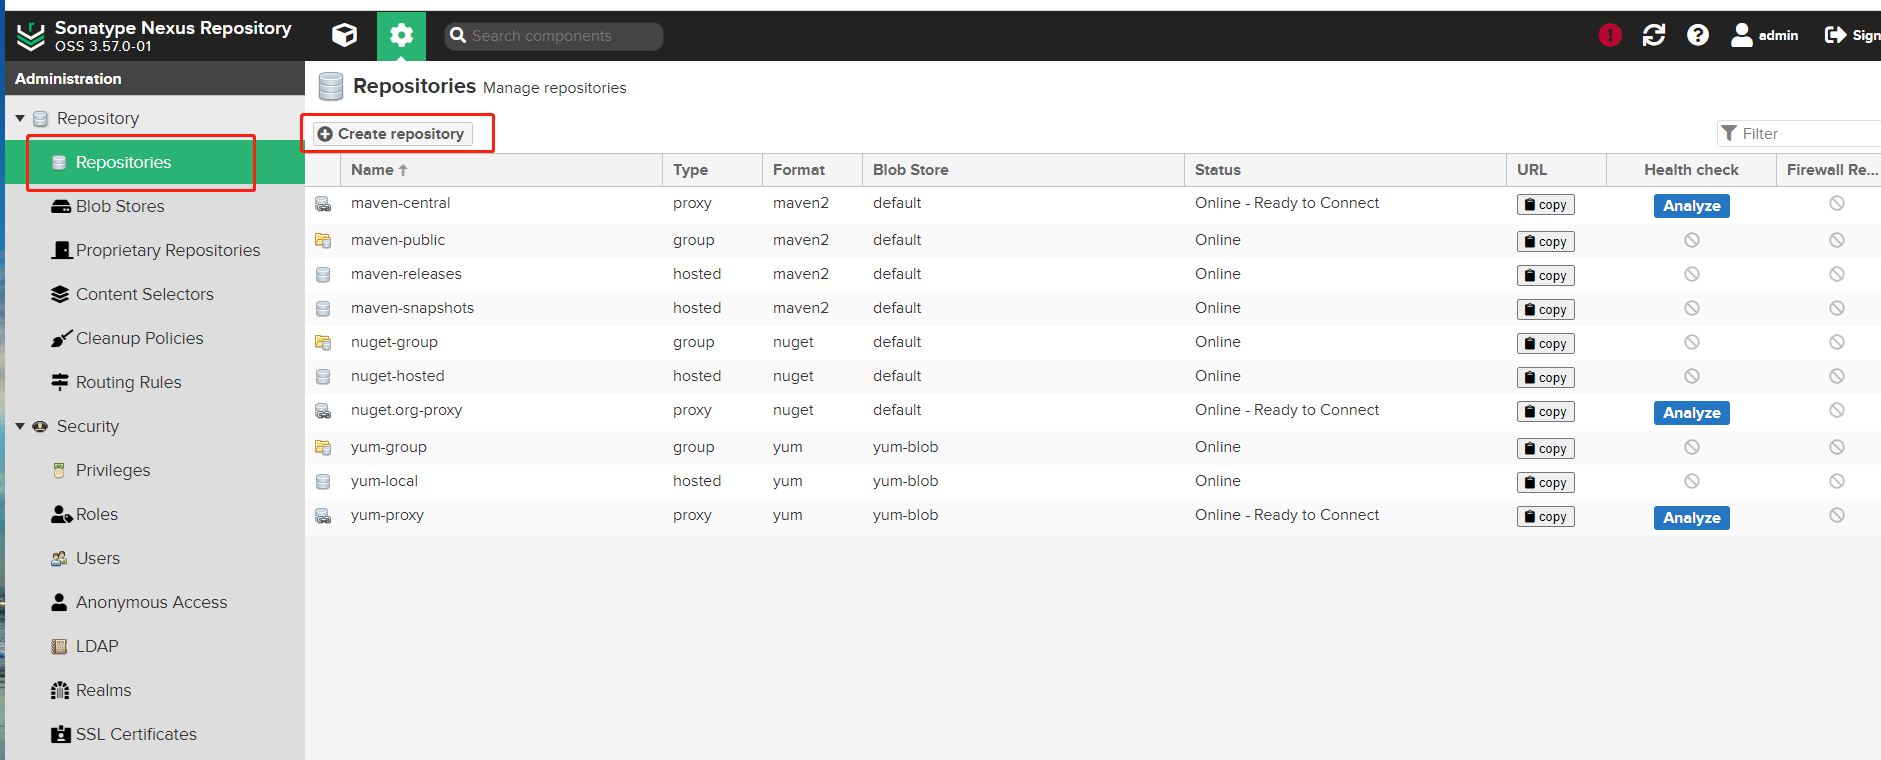This screenshot has height=760, width=1881.
Task: Open the yum-group repository row
Action: click(x=1093, y=447)
